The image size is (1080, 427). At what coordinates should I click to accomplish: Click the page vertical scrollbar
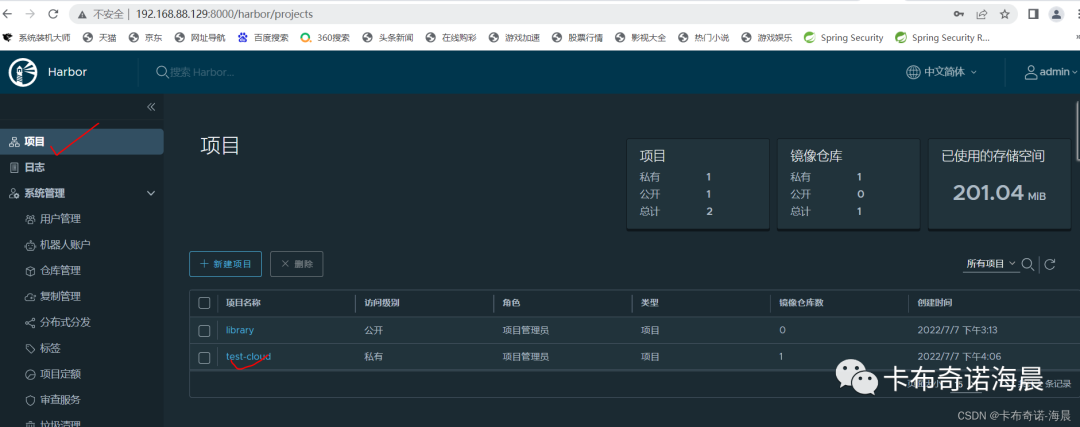pyautogui.click(x=1077, y=131)
